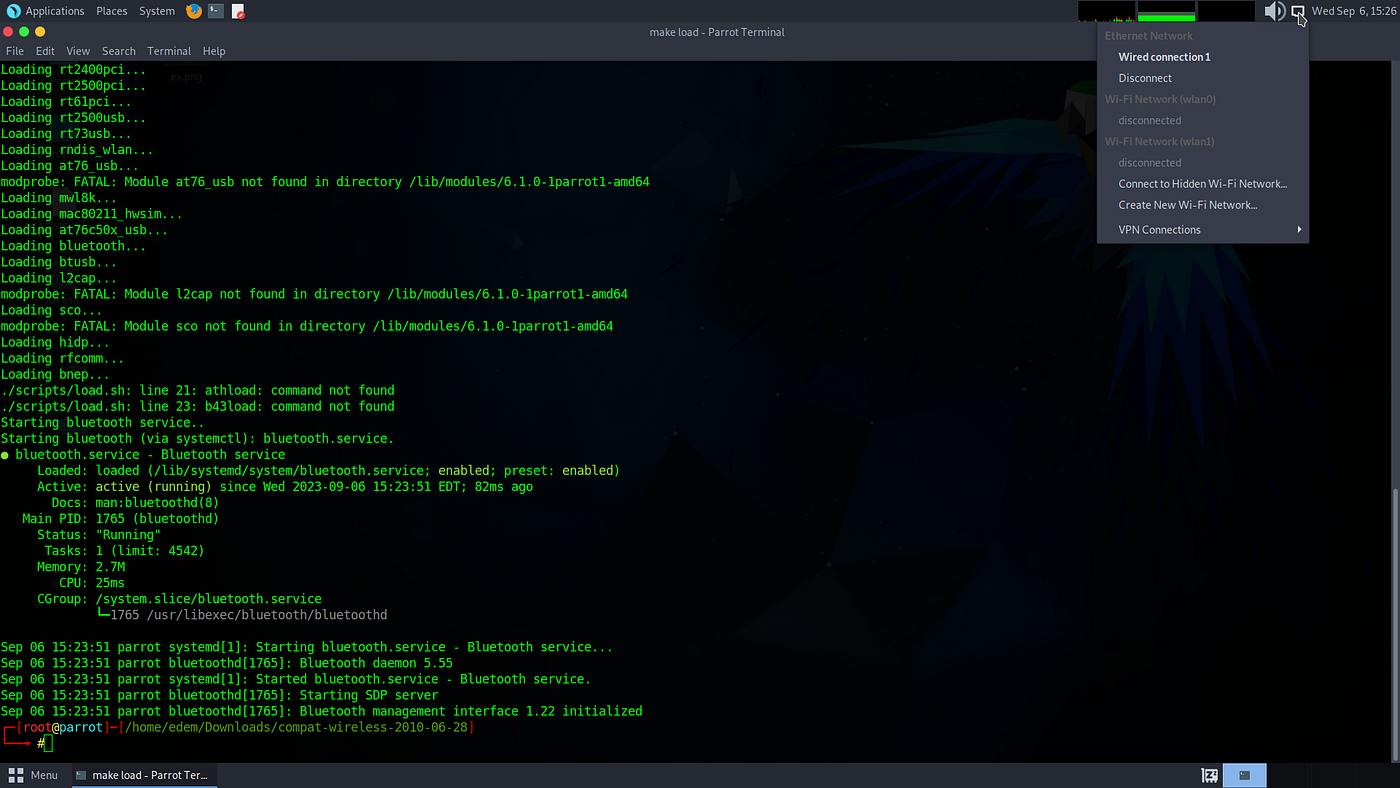This screenshot has width=1400, height=788.
Task: Select the active workspace switcher box
Action: pos(1245,775)
